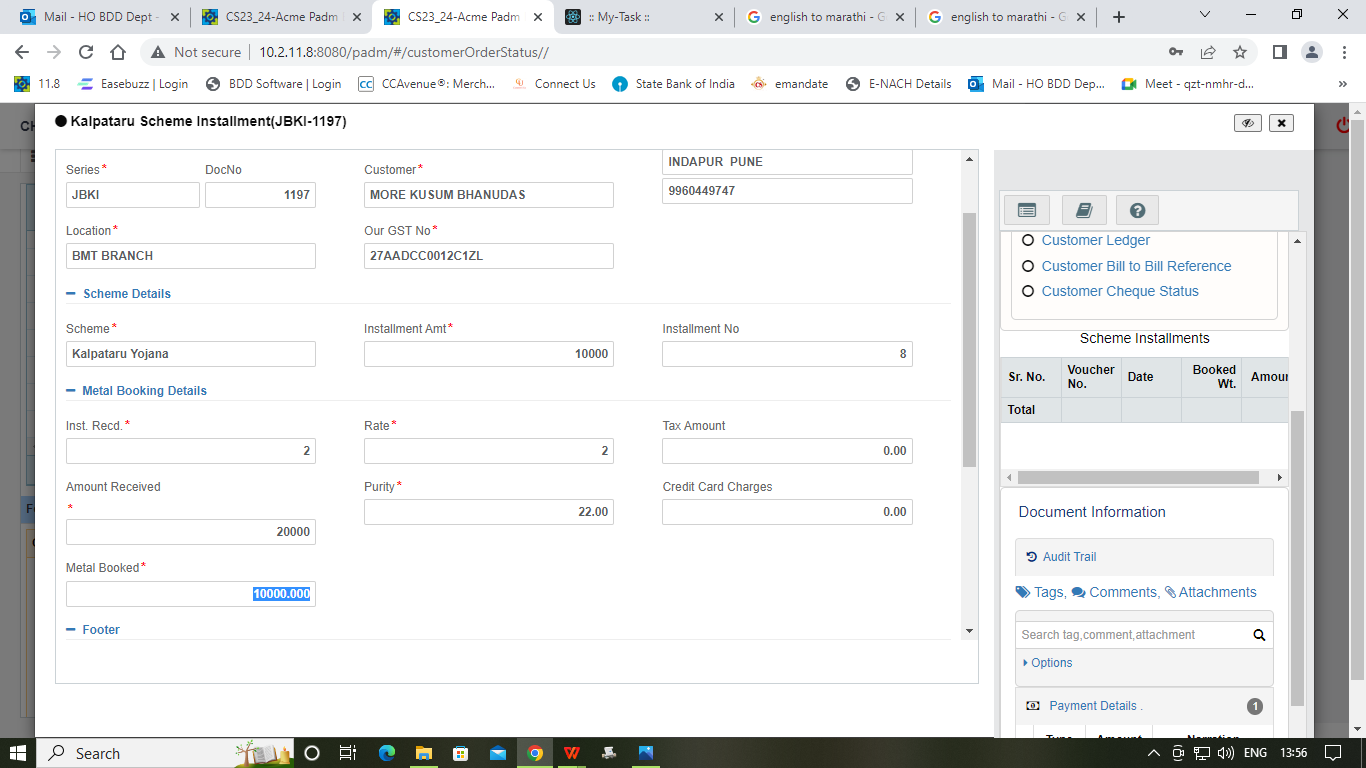The image size is (1366, 768).
Task: Open the Payment Details link
Action: tap(1093, 706)
